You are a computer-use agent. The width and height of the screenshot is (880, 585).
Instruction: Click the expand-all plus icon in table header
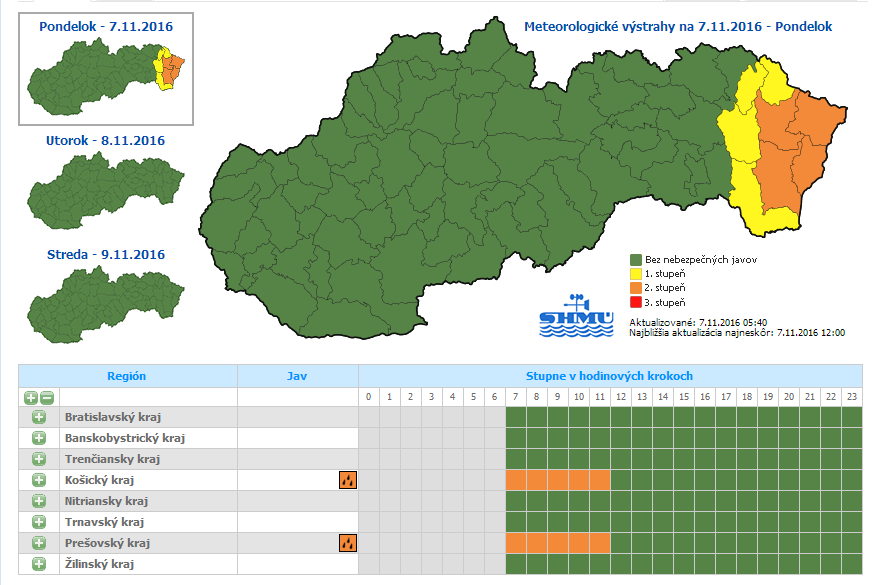pos(32,397)
